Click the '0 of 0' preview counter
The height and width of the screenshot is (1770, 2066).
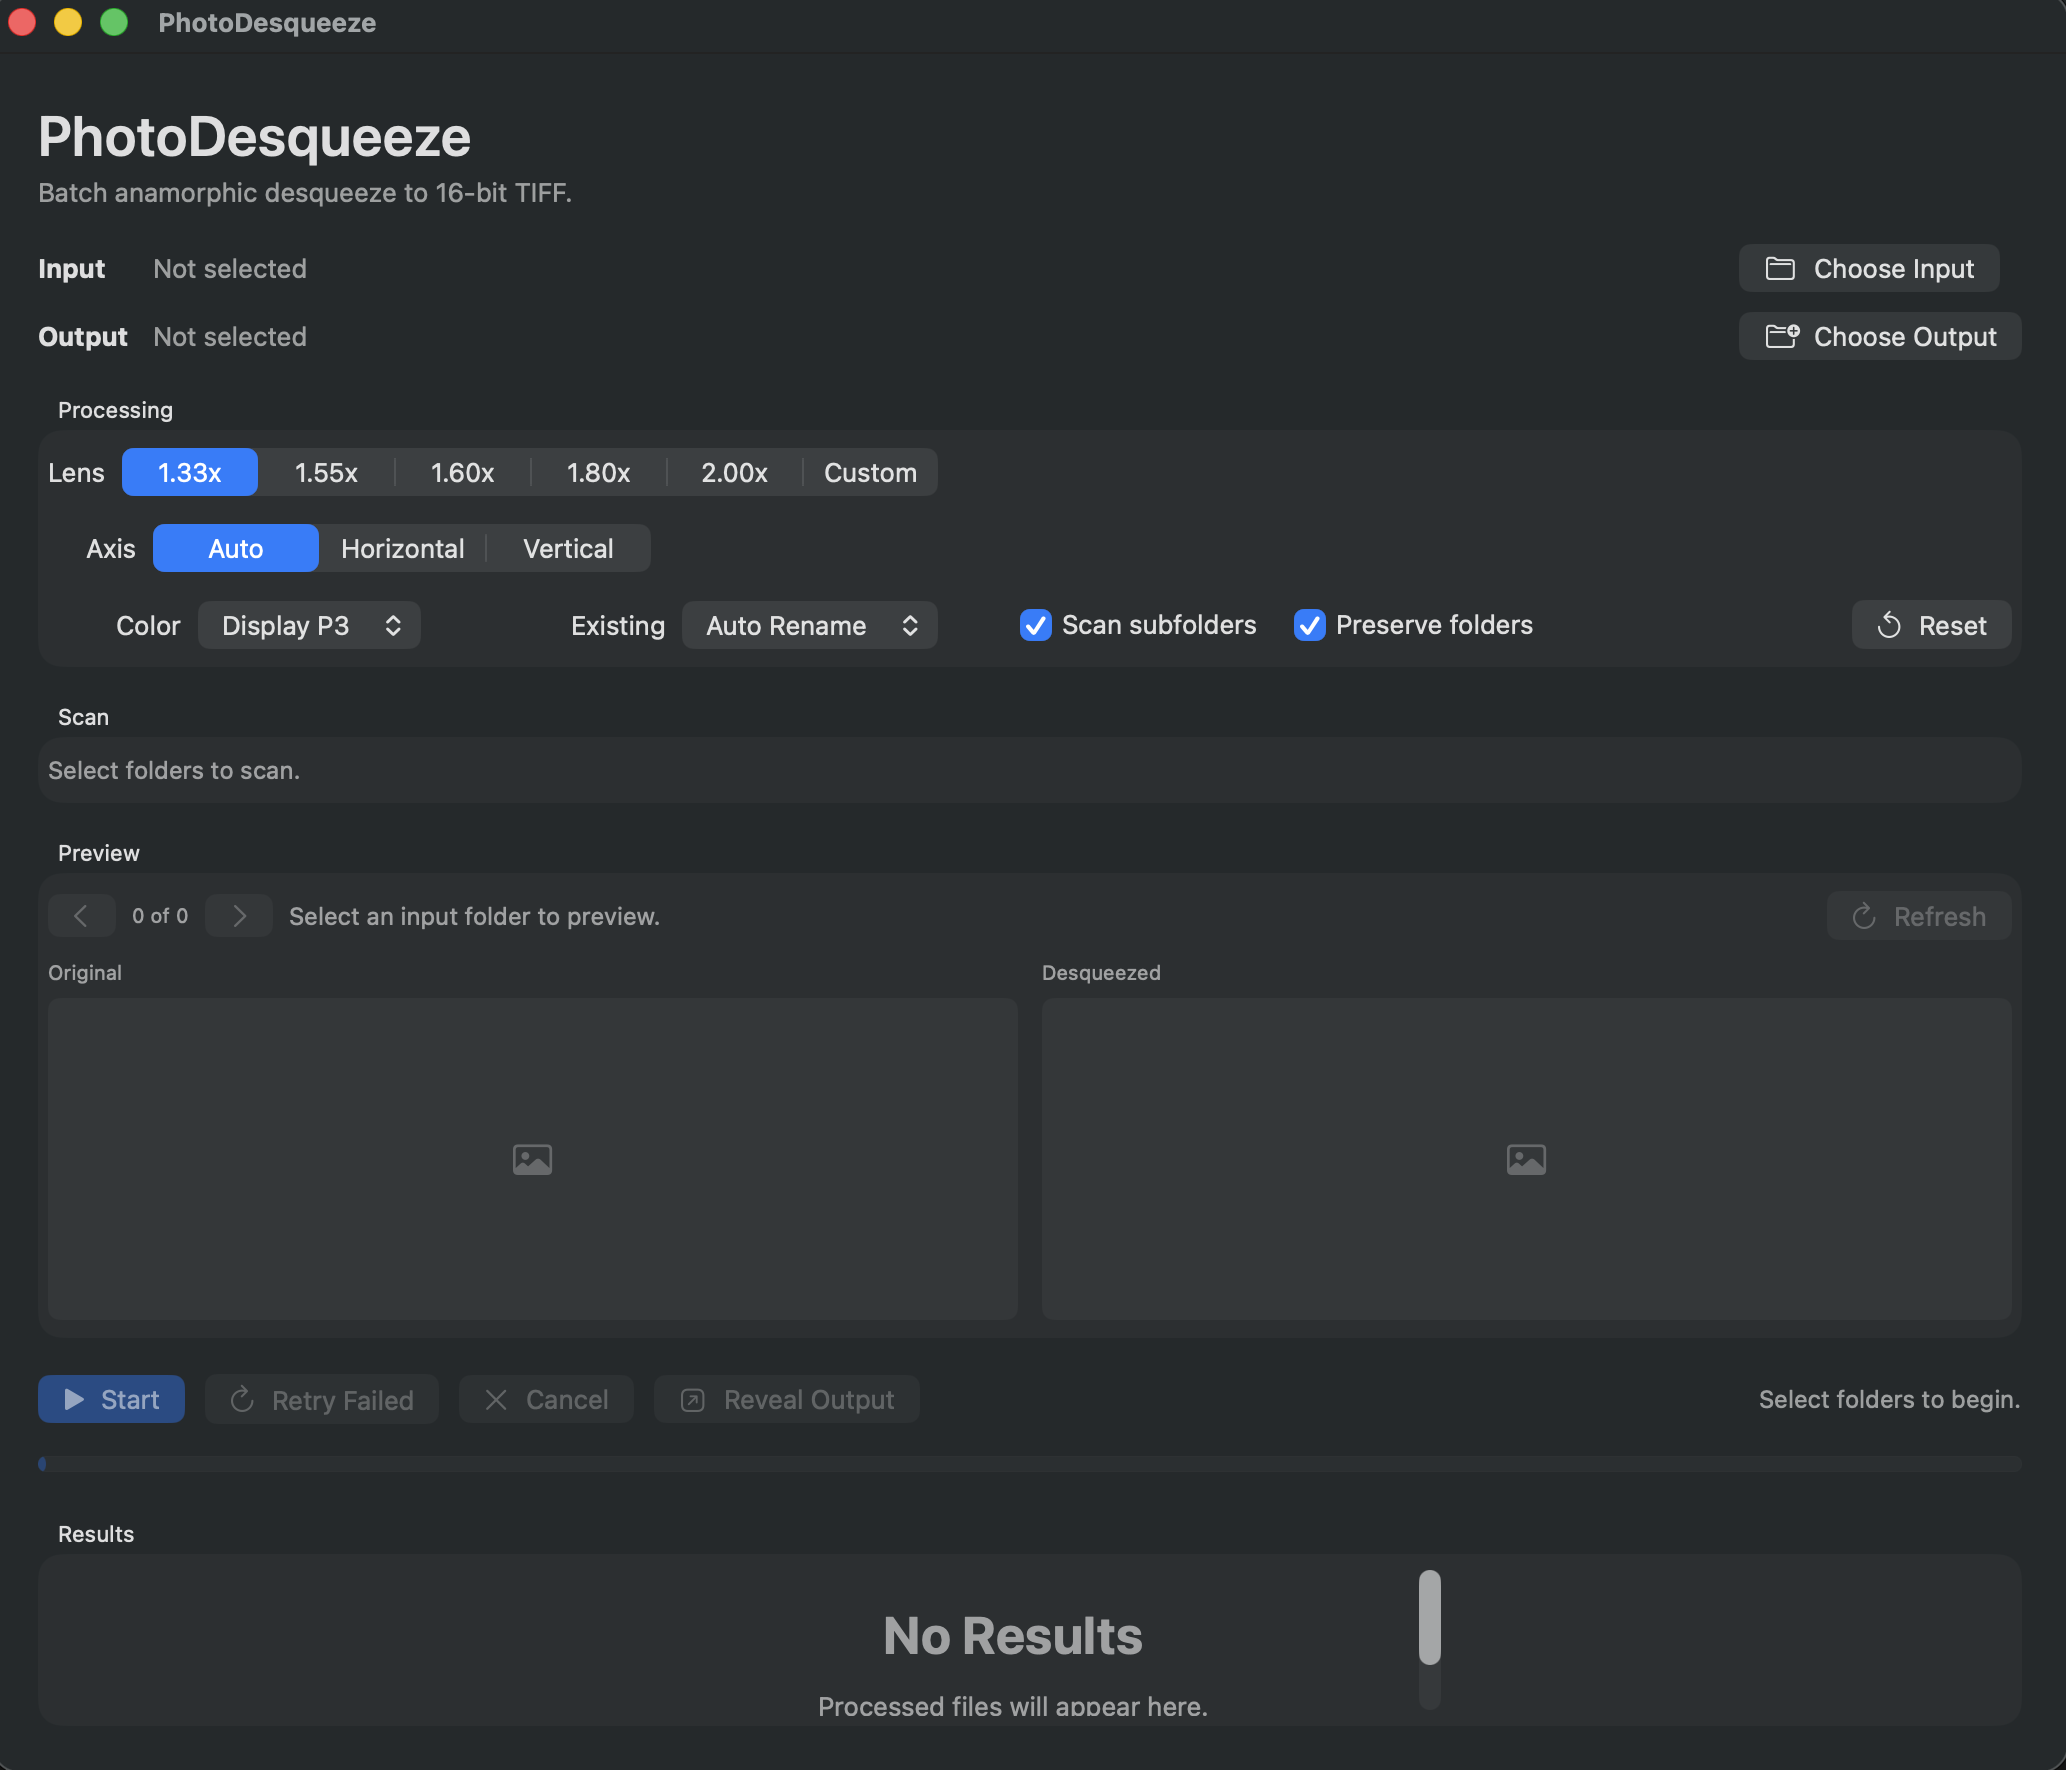[x=160, y=916]
